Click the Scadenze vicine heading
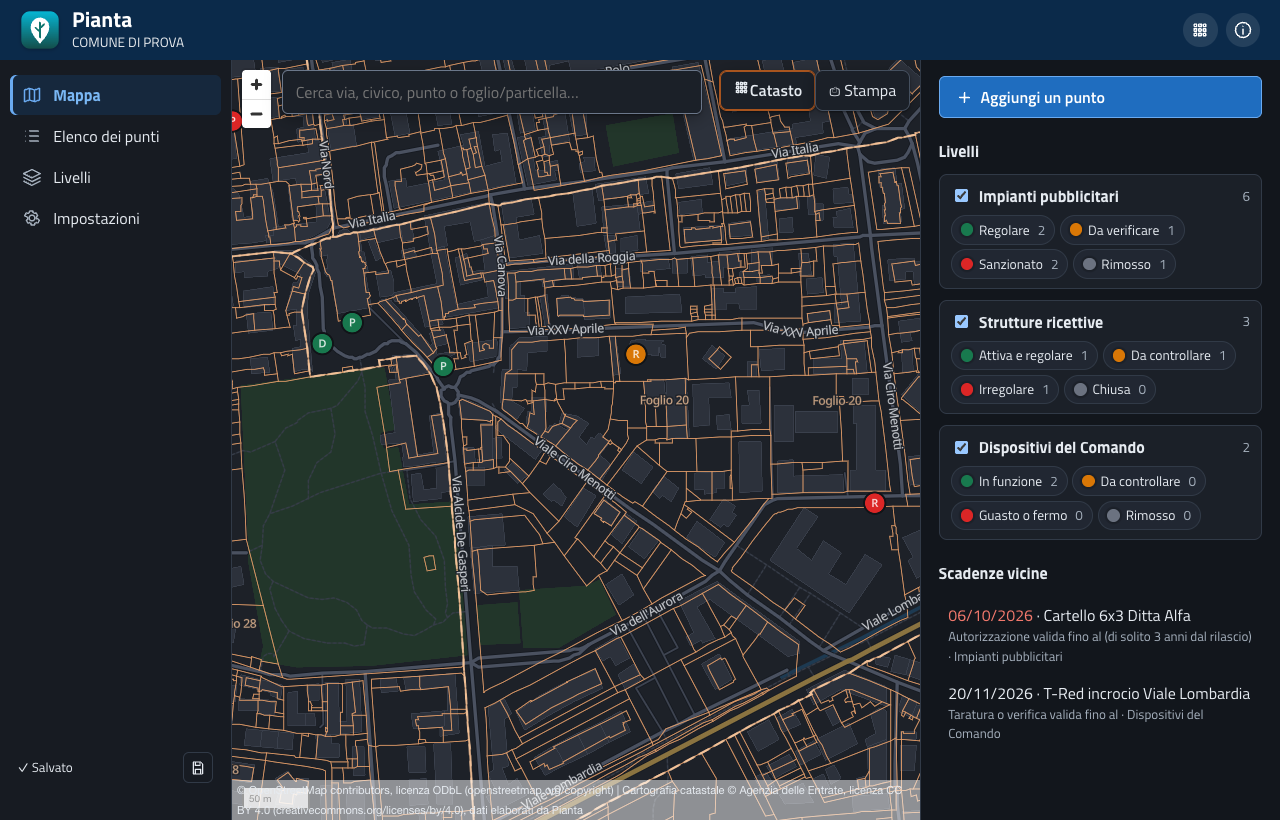 [993, 573]
